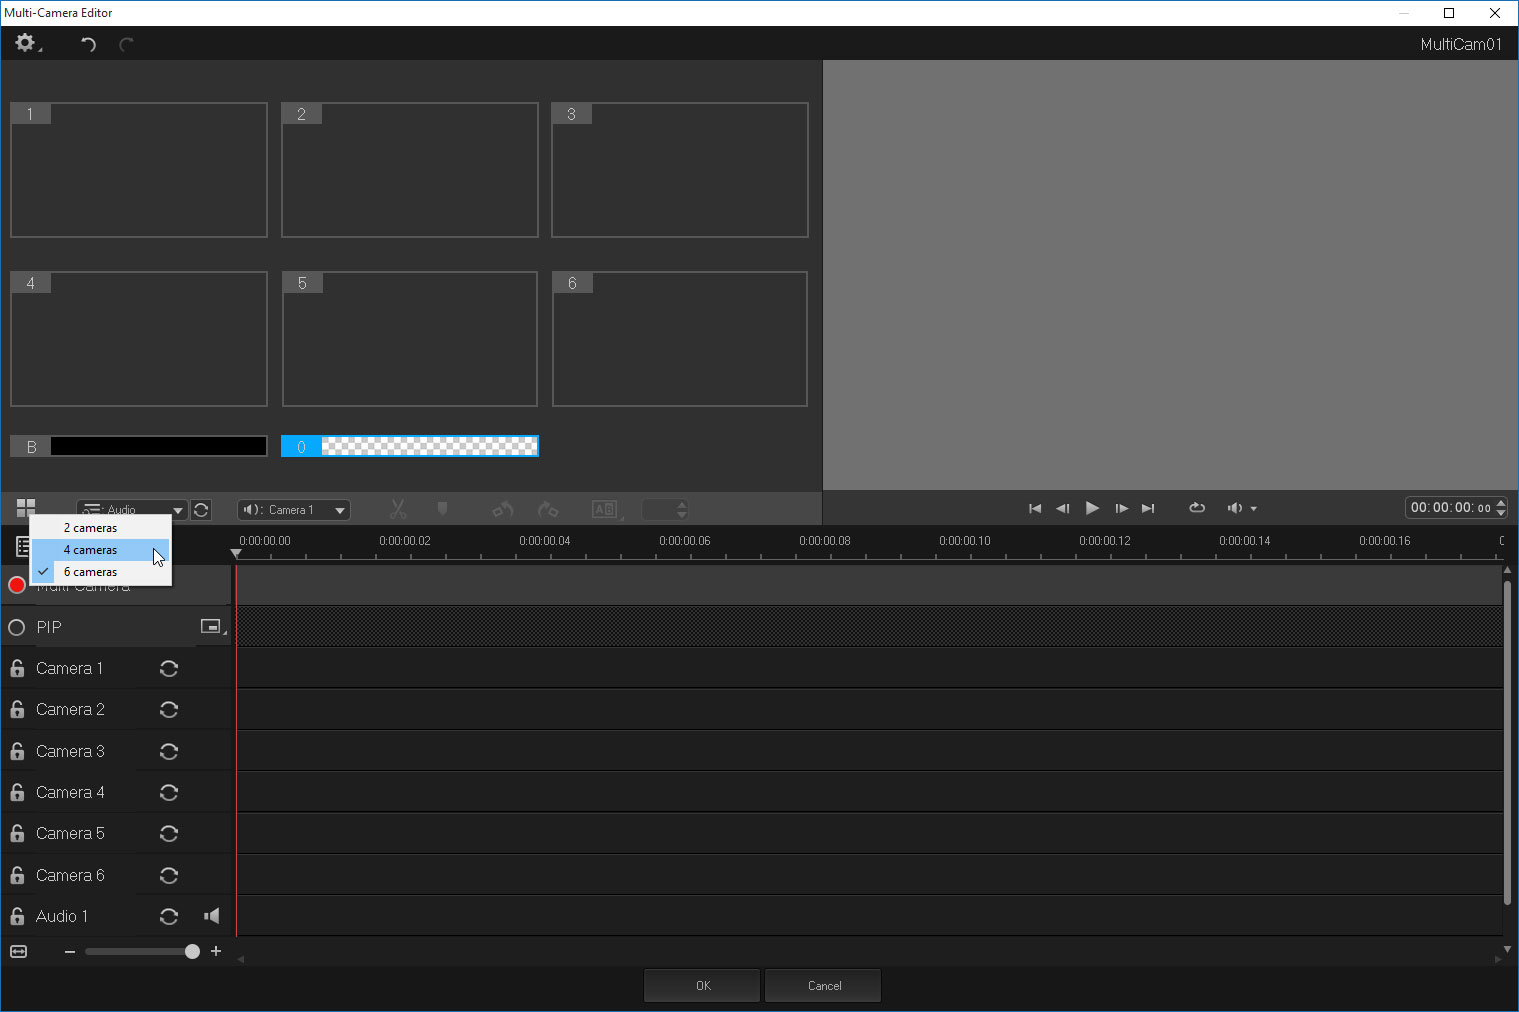Sync the Camera 6 track
Viewport: 1519px width, 1012px height.
coord(169,875)
